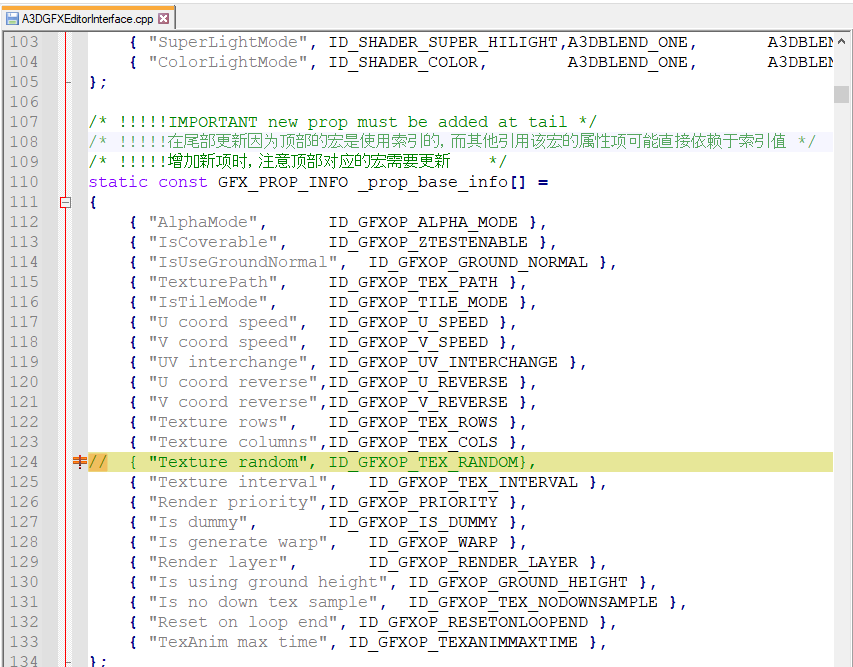Click the vertical scrollbar thumb
Viewport: 853px width, 667px height.
tap(841, 94)
